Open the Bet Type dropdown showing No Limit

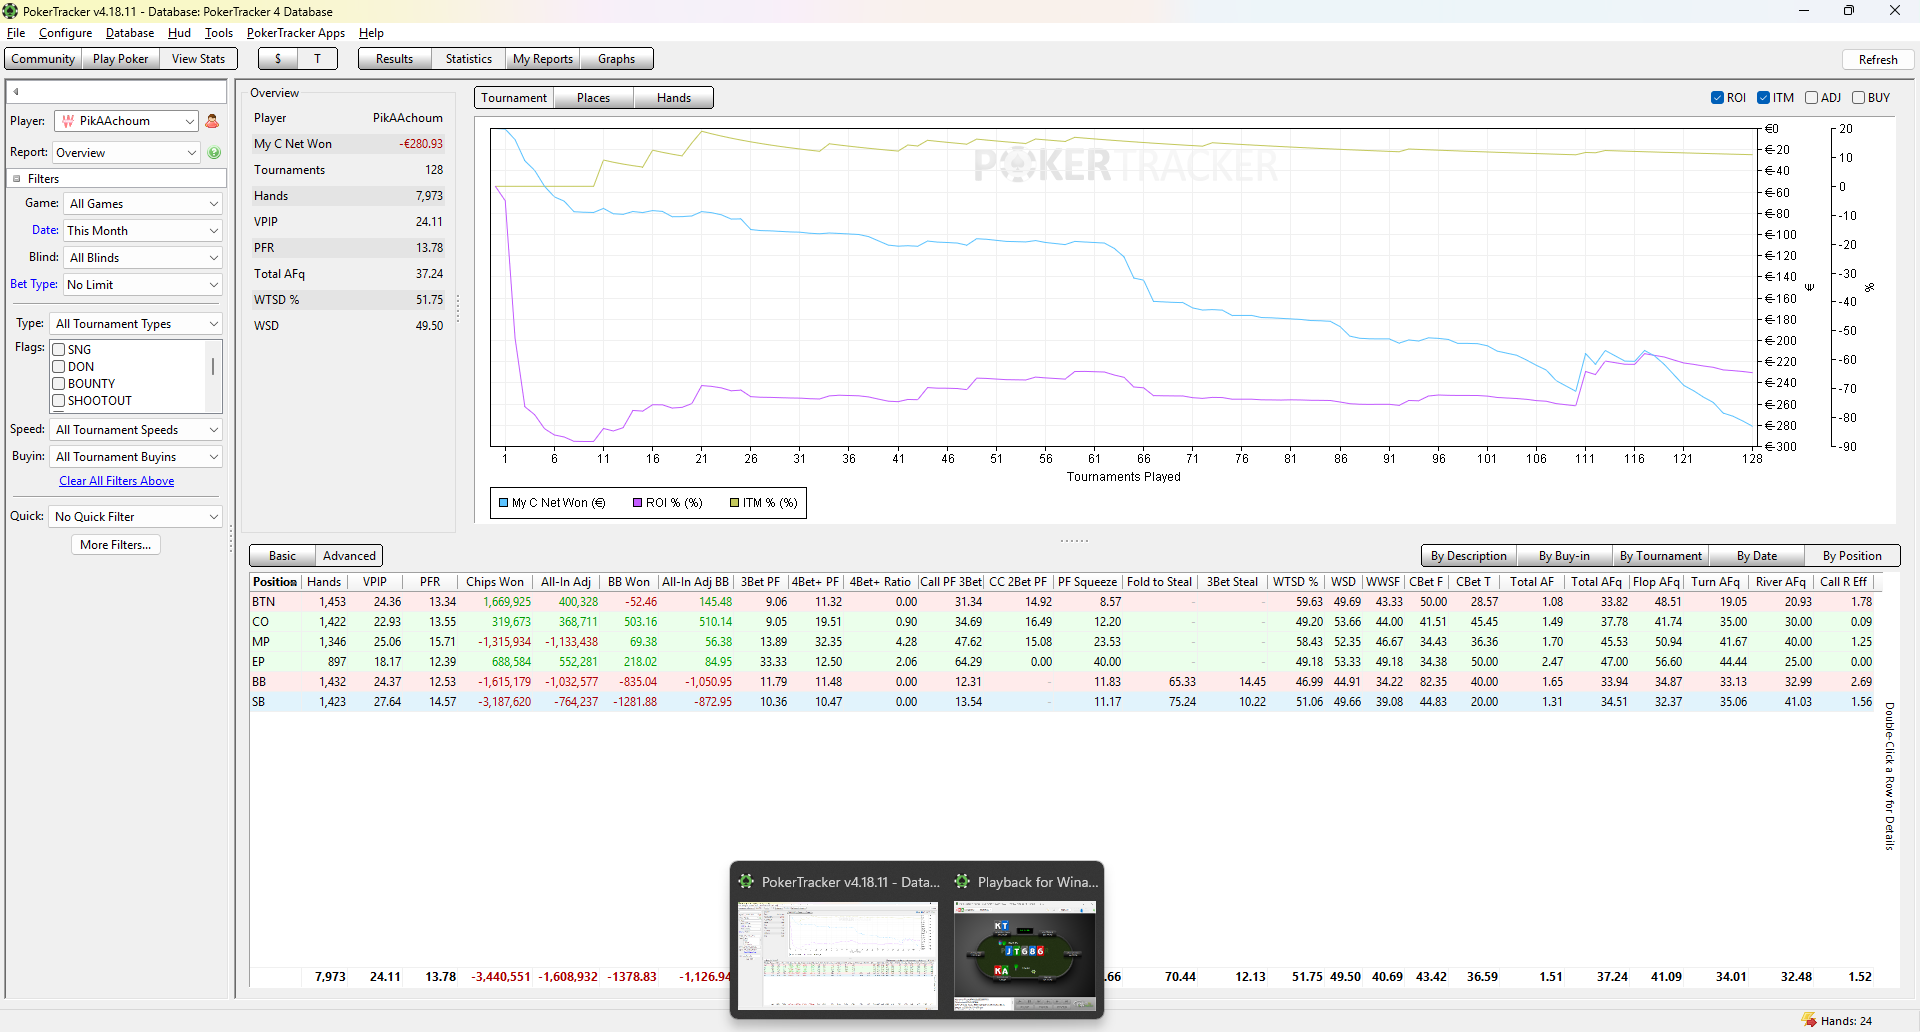[143, 285]
